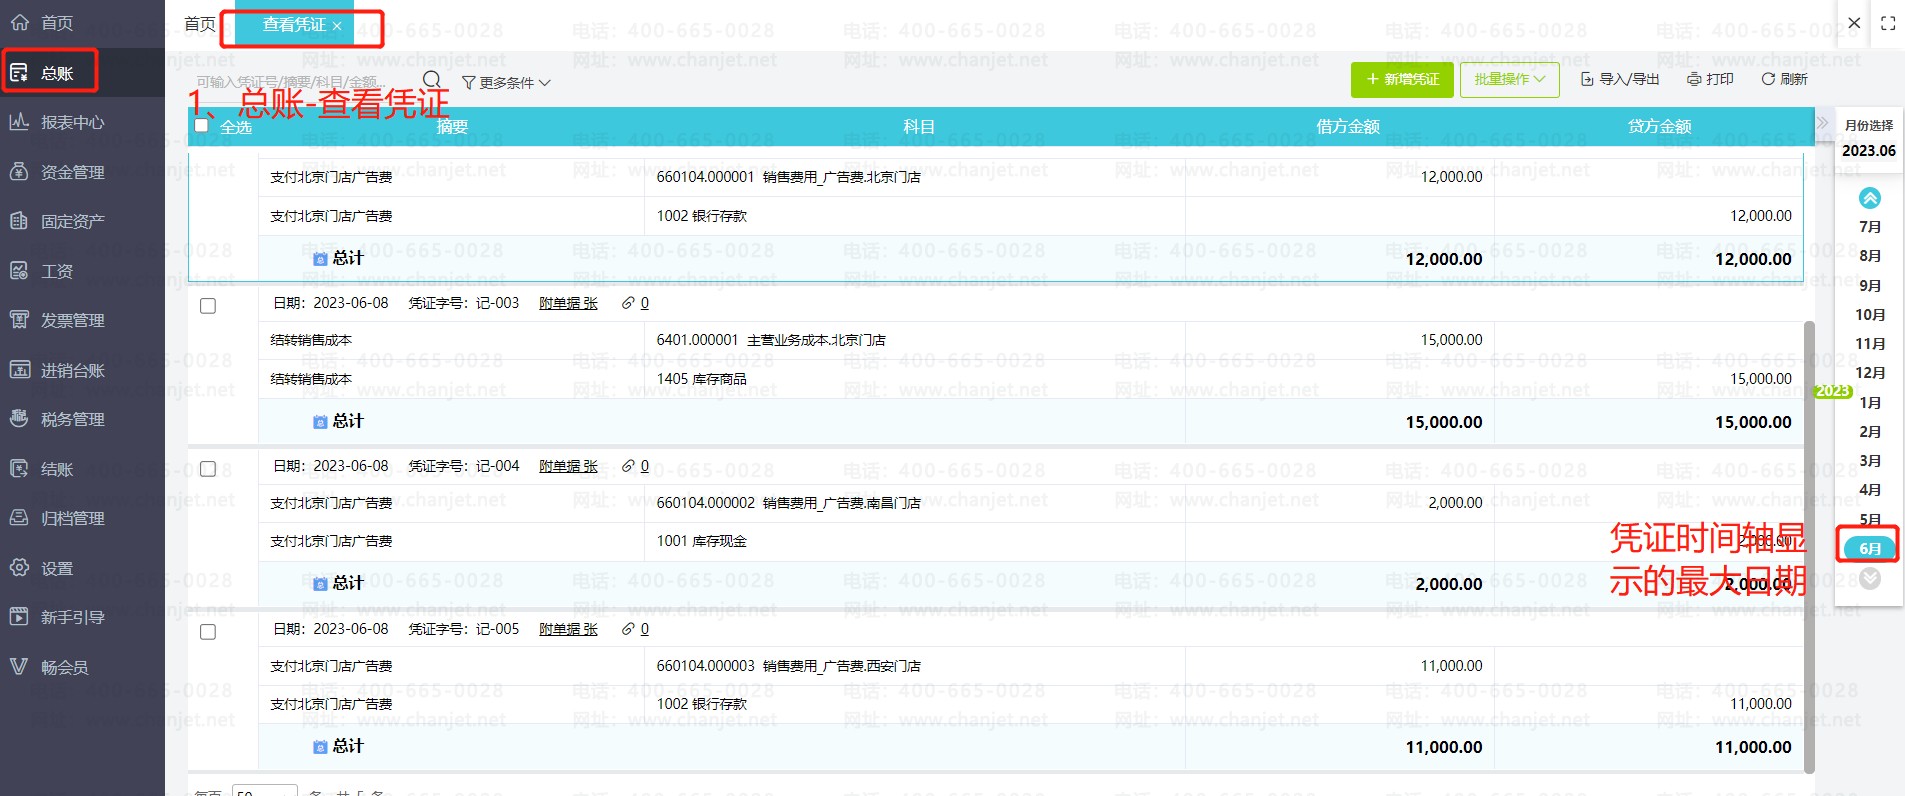Open the 批量操作 dropdown

(1509, 79)
